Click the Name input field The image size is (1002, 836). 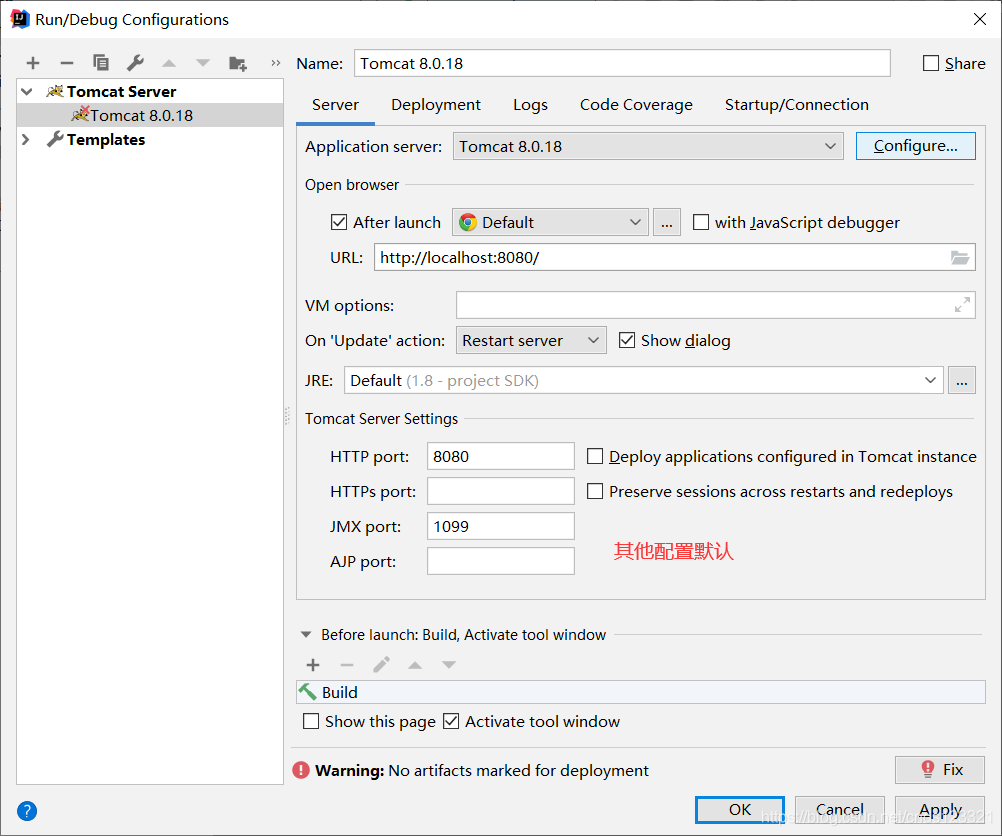(x=622, y=63)
